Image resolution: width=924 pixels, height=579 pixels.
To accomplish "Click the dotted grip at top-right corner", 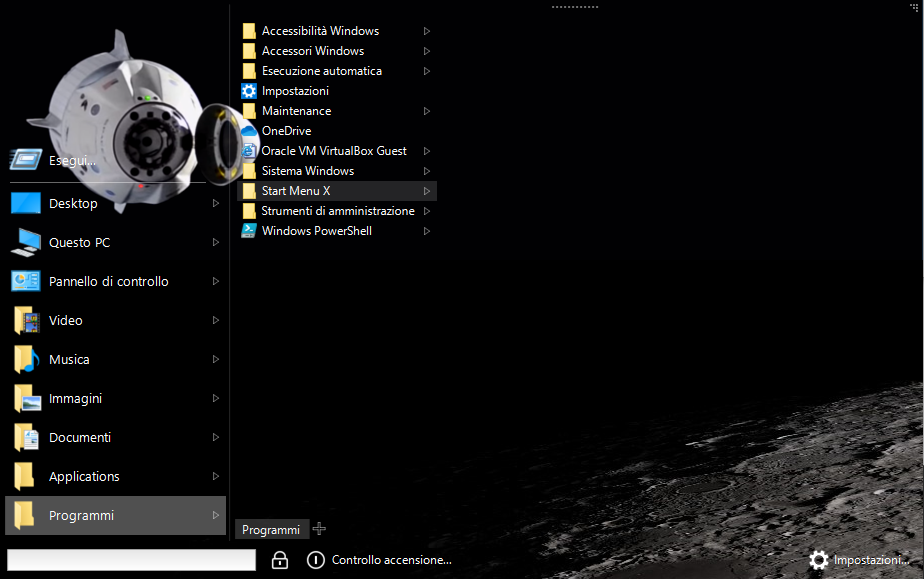I will 914,6.
